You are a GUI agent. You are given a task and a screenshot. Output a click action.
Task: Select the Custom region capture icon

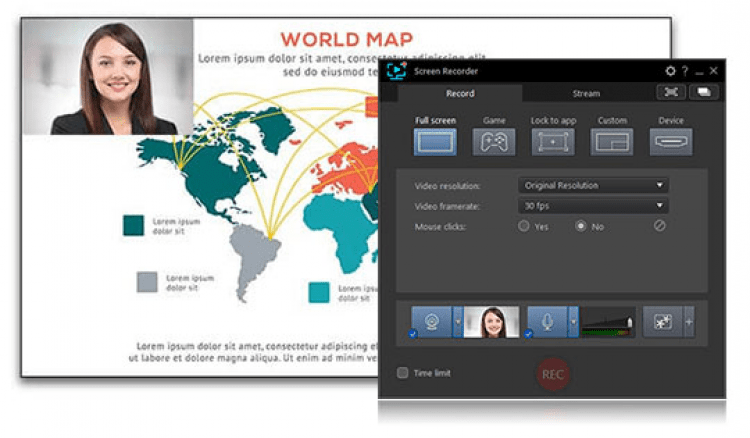click(611, 142)
